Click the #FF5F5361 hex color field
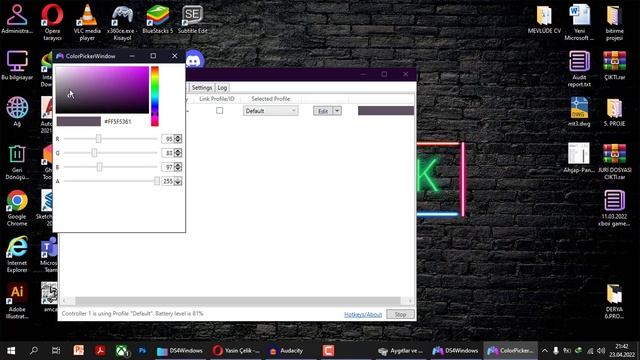The width and height of the screenshot is (640, 360). (118, 122)
